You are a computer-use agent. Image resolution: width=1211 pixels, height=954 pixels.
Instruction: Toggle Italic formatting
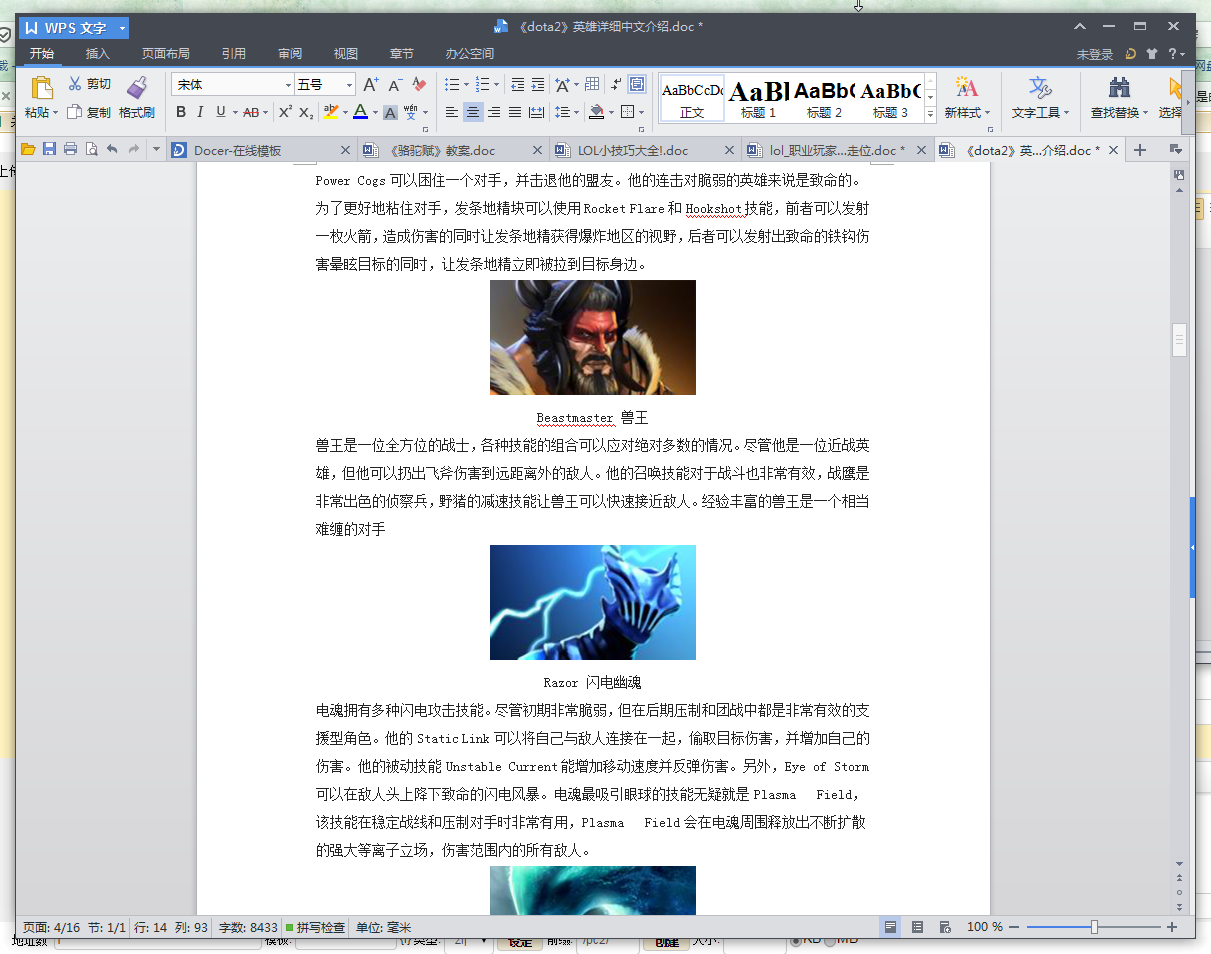coord(200,112)
